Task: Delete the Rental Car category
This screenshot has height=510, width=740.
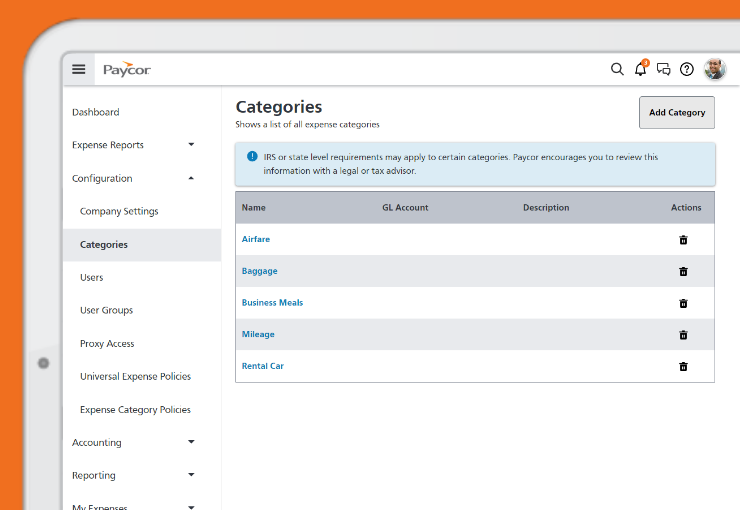Action: pyautogui.click(x=683, y=366)
